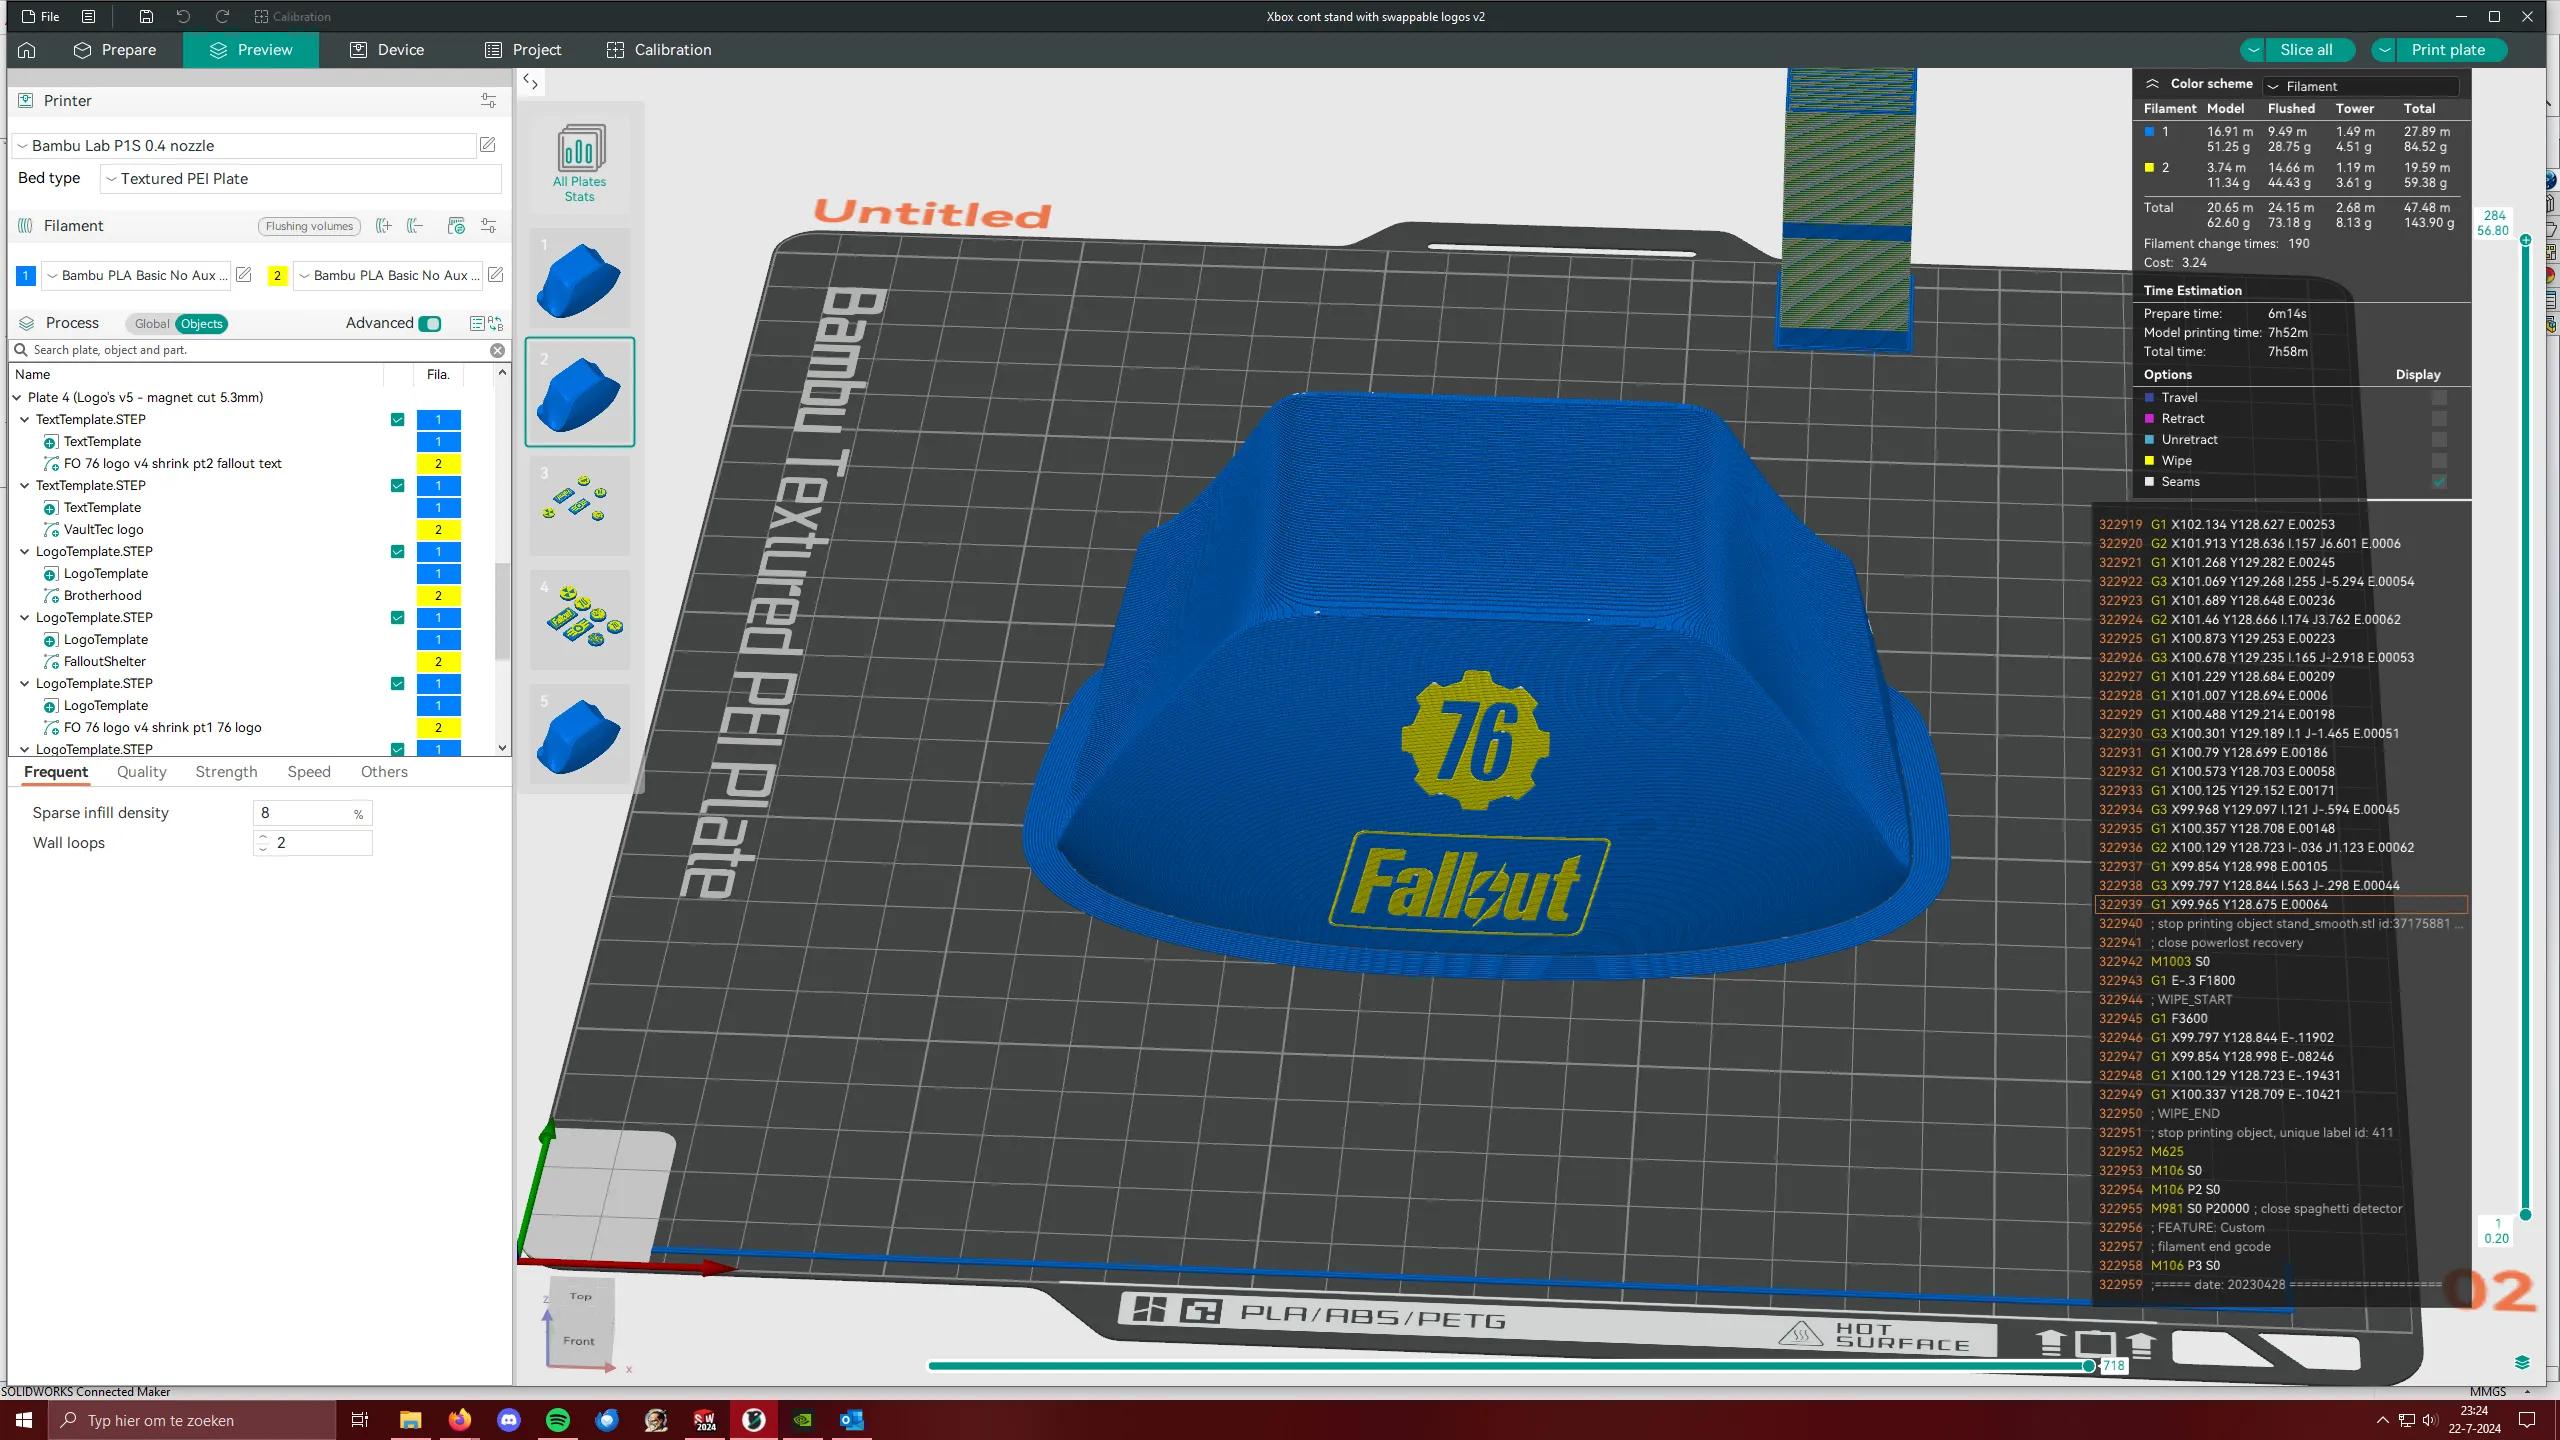Click the Slice all button

point(2306,50)
